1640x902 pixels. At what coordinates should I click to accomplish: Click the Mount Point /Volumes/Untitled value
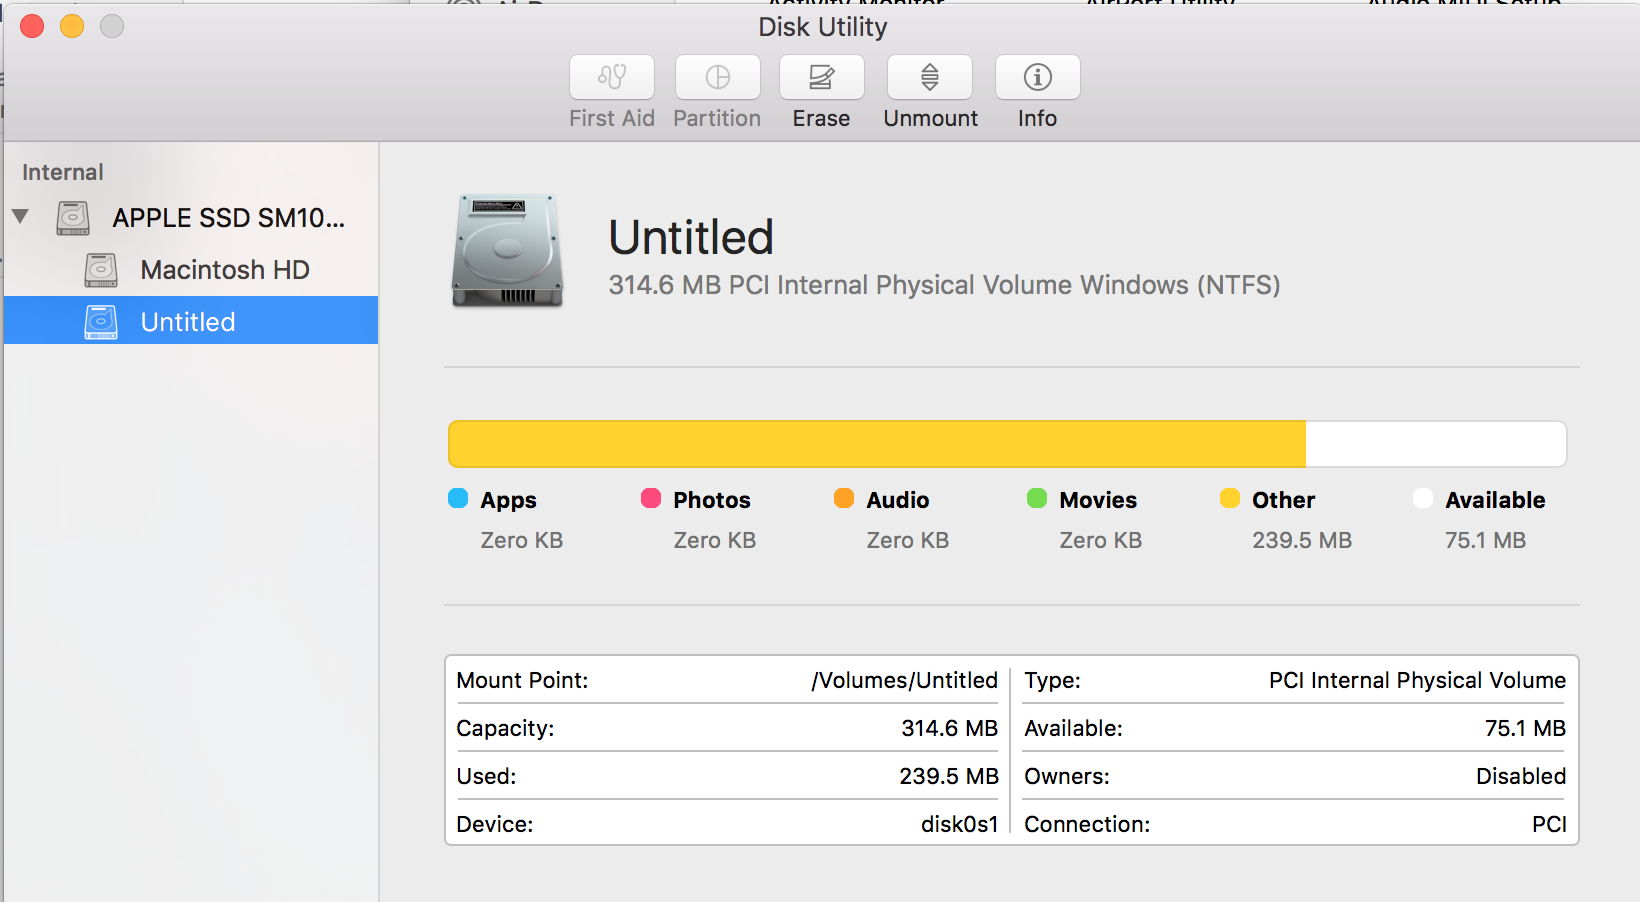point(904,680)
